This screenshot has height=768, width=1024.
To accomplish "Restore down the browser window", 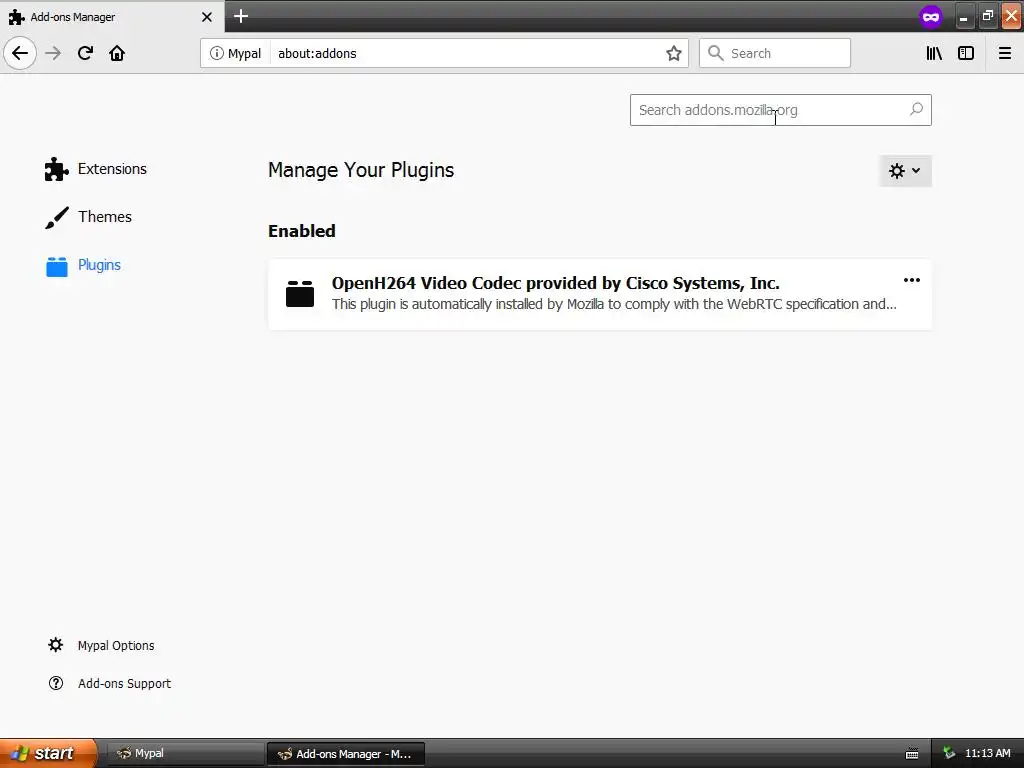I will pyautogui.click(x=987, y=16).
